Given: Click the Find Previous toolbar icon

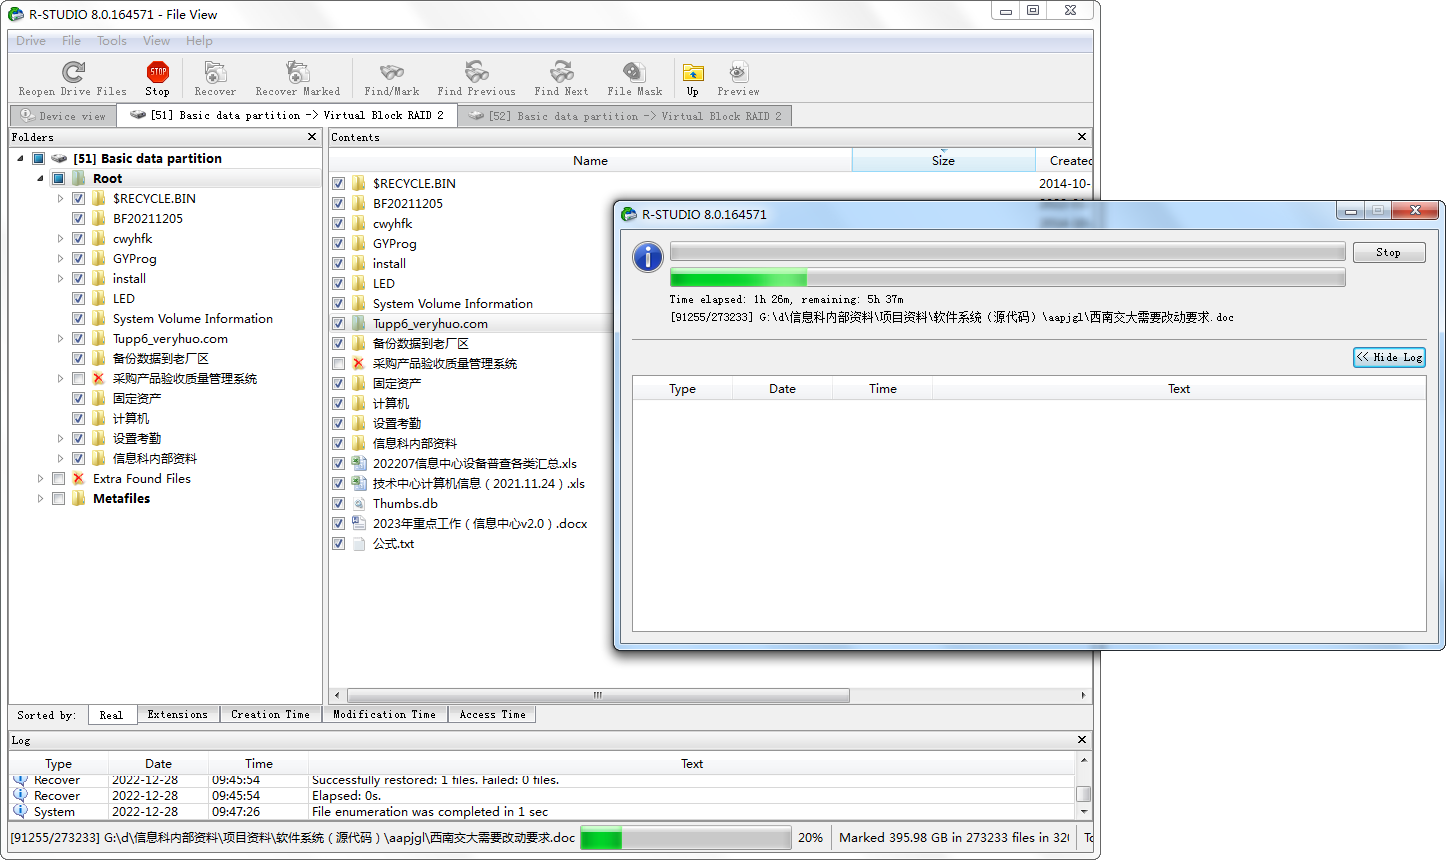Looking at the screenshot, I should point(477,72).
